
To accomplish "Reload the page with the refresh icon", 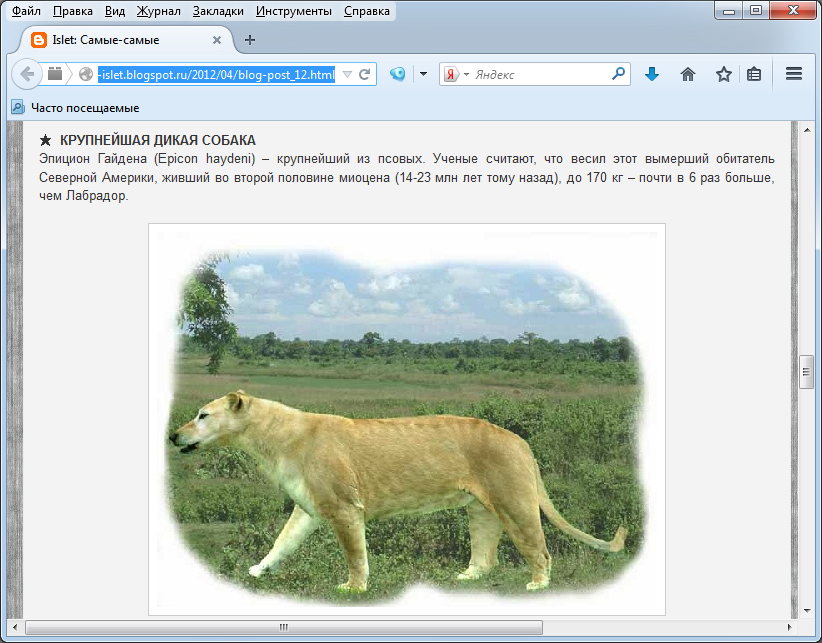I will coord(366,74).
